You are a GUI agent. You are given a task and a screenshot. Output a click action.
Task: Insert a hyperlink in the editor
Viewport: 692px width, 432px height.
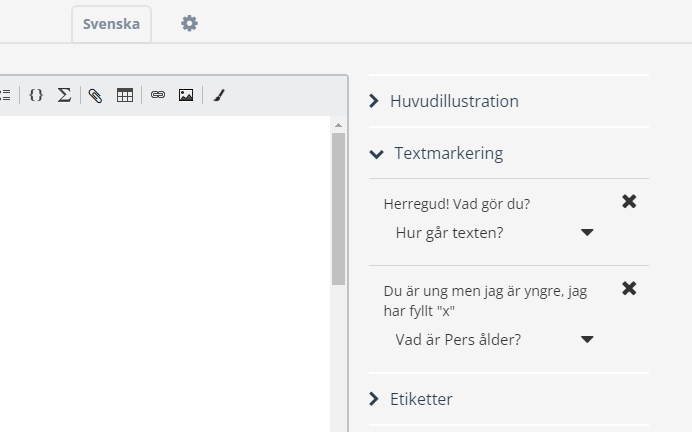click(158, 94)
